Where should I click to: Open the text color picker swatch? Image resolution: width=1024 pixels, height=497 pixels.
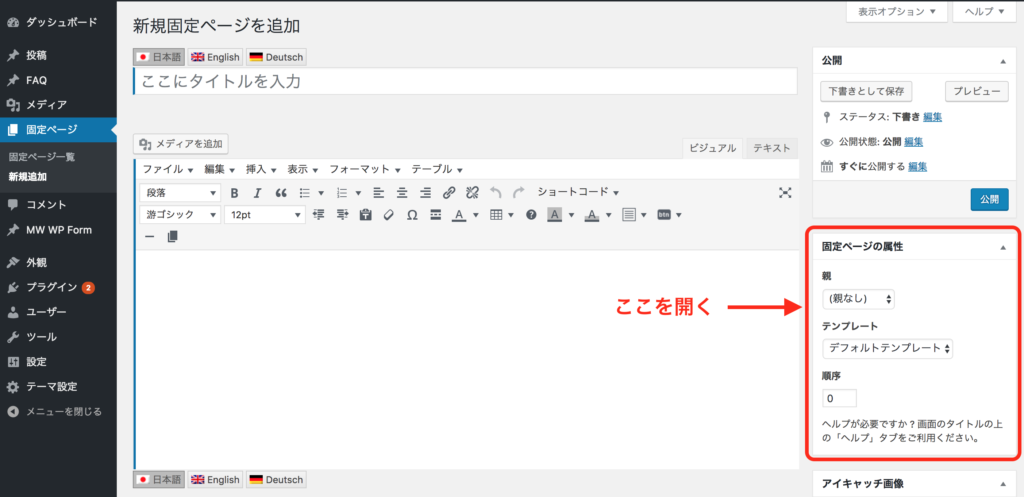coord(459,215)
